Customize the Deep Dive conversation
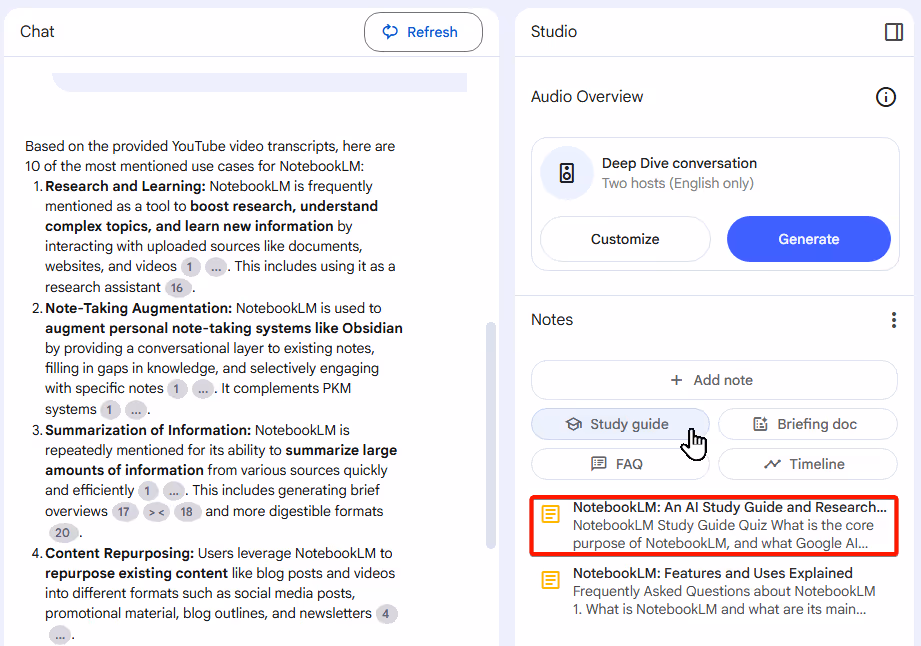The image size is (921, 646). pos(625,239)
